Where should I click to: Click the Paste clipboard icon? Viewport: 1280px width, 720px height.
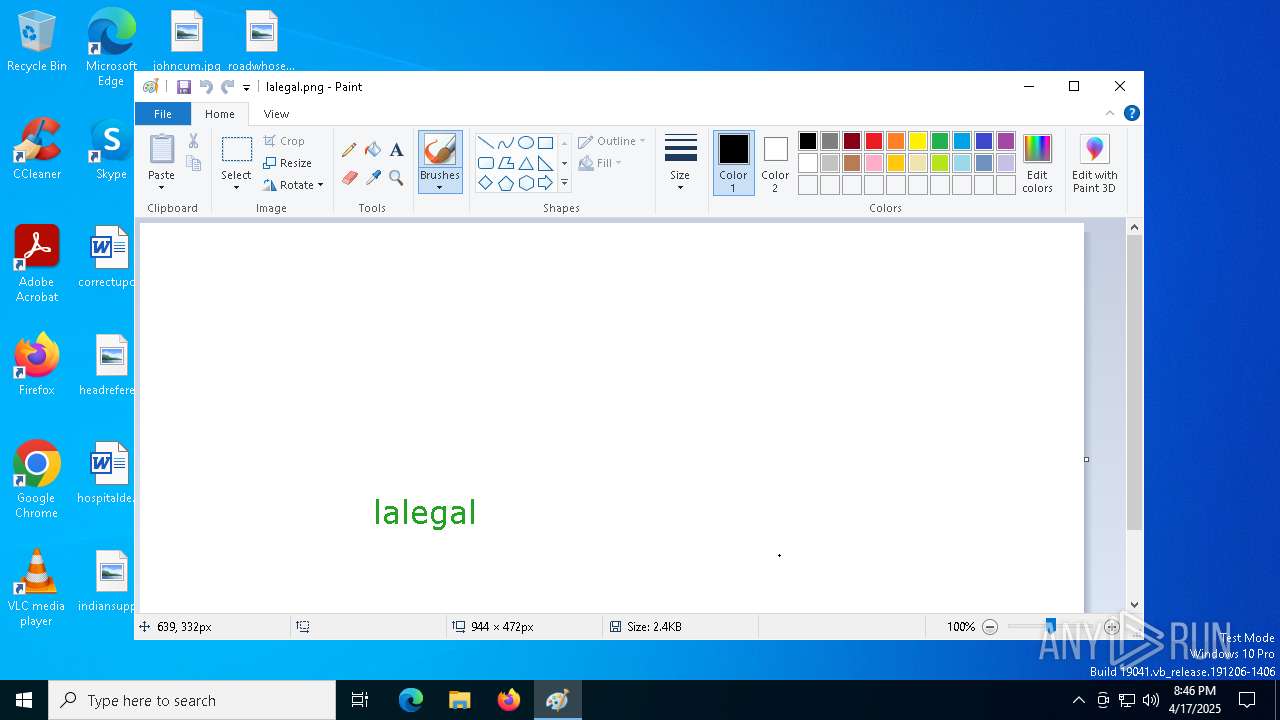pyautogui.click(x=161, y=149)
